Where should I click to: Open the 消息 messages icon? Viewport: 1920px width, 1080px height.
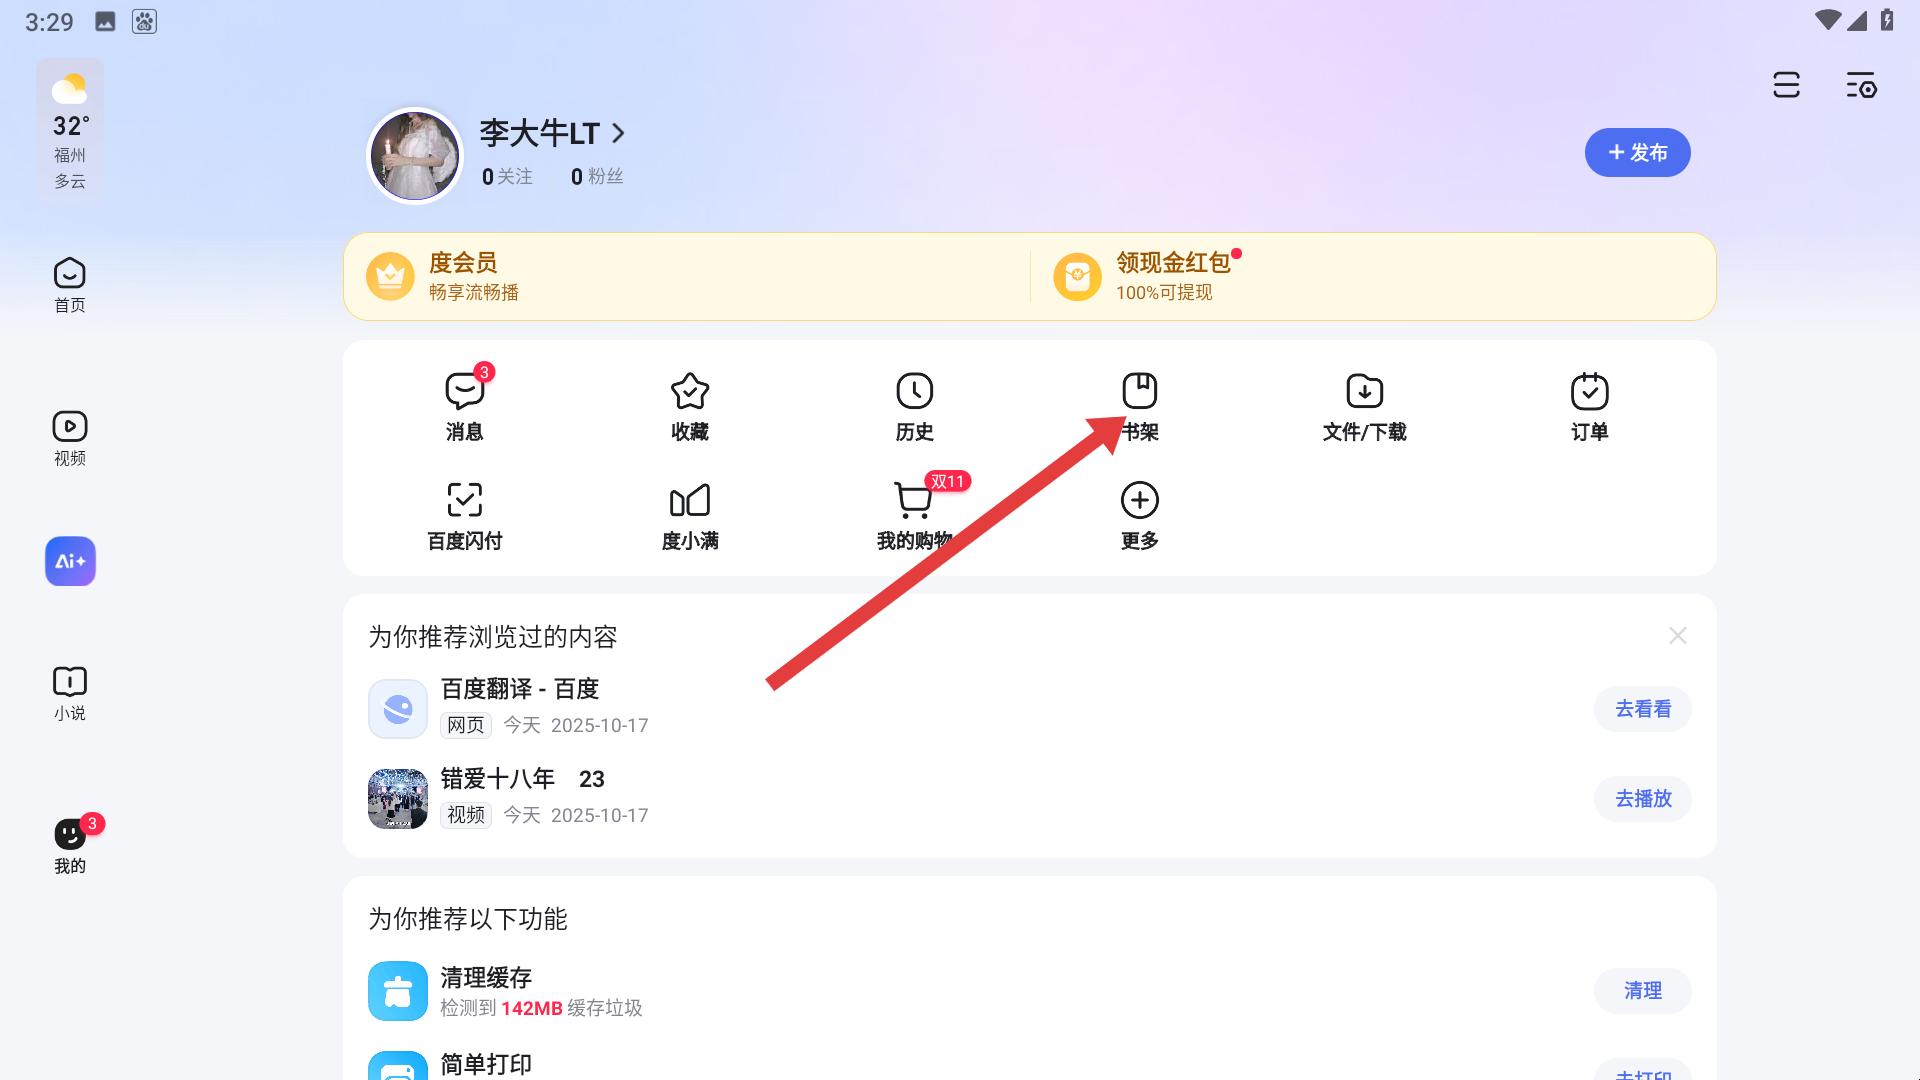pos(465,391)
